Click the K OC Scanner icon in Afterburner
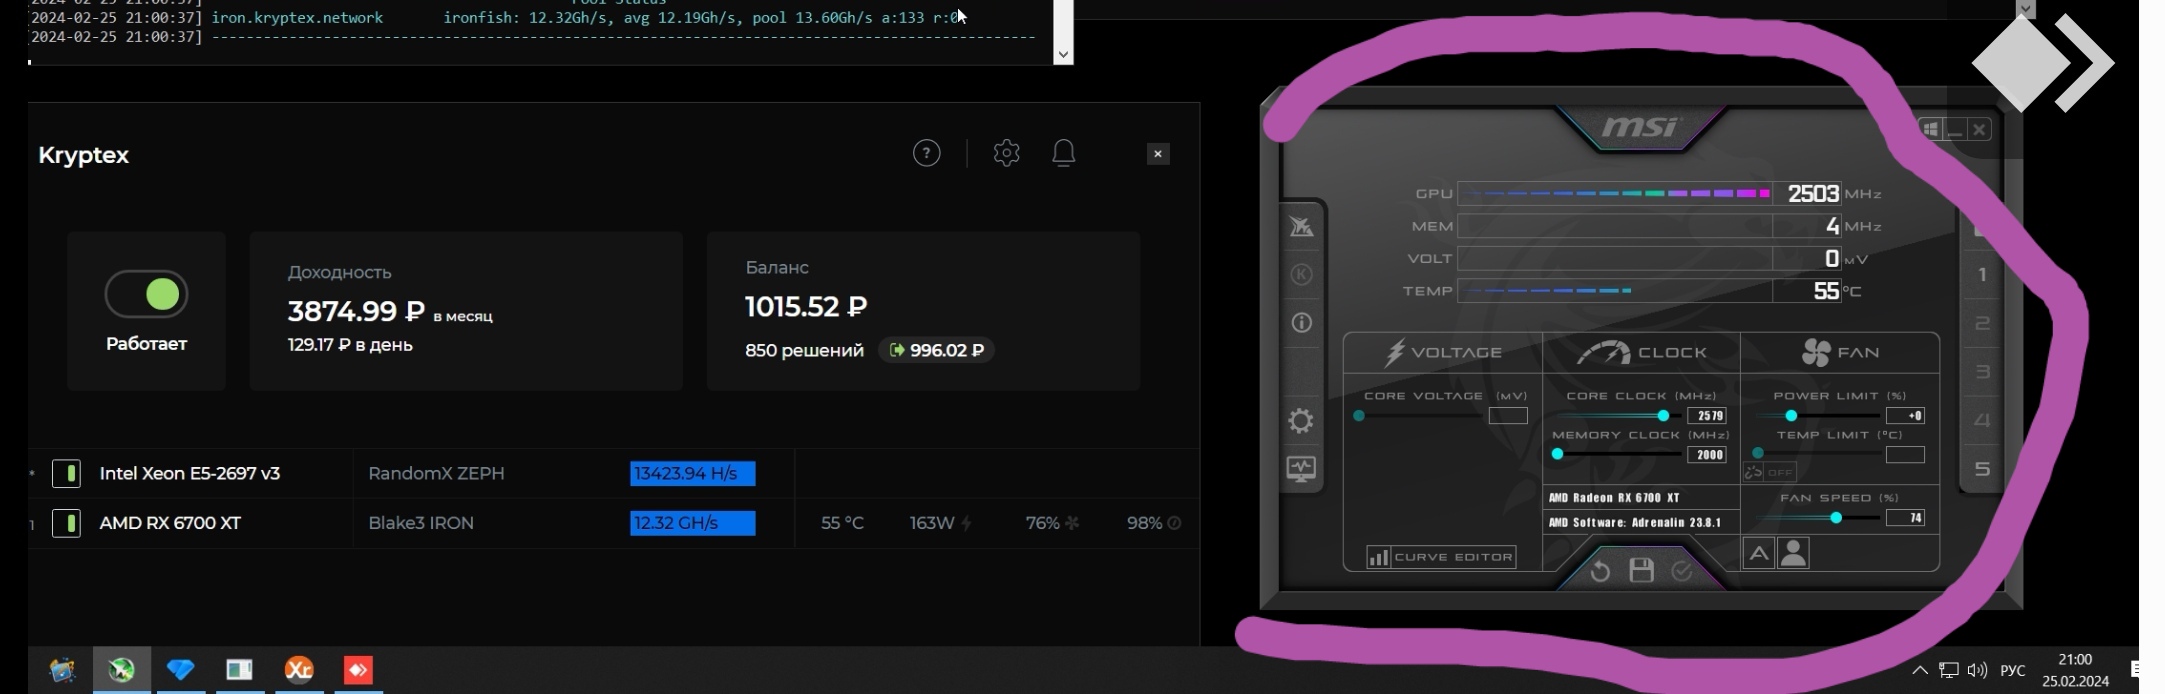Viewport: 2165px width, 694px height. [1301, 274]
